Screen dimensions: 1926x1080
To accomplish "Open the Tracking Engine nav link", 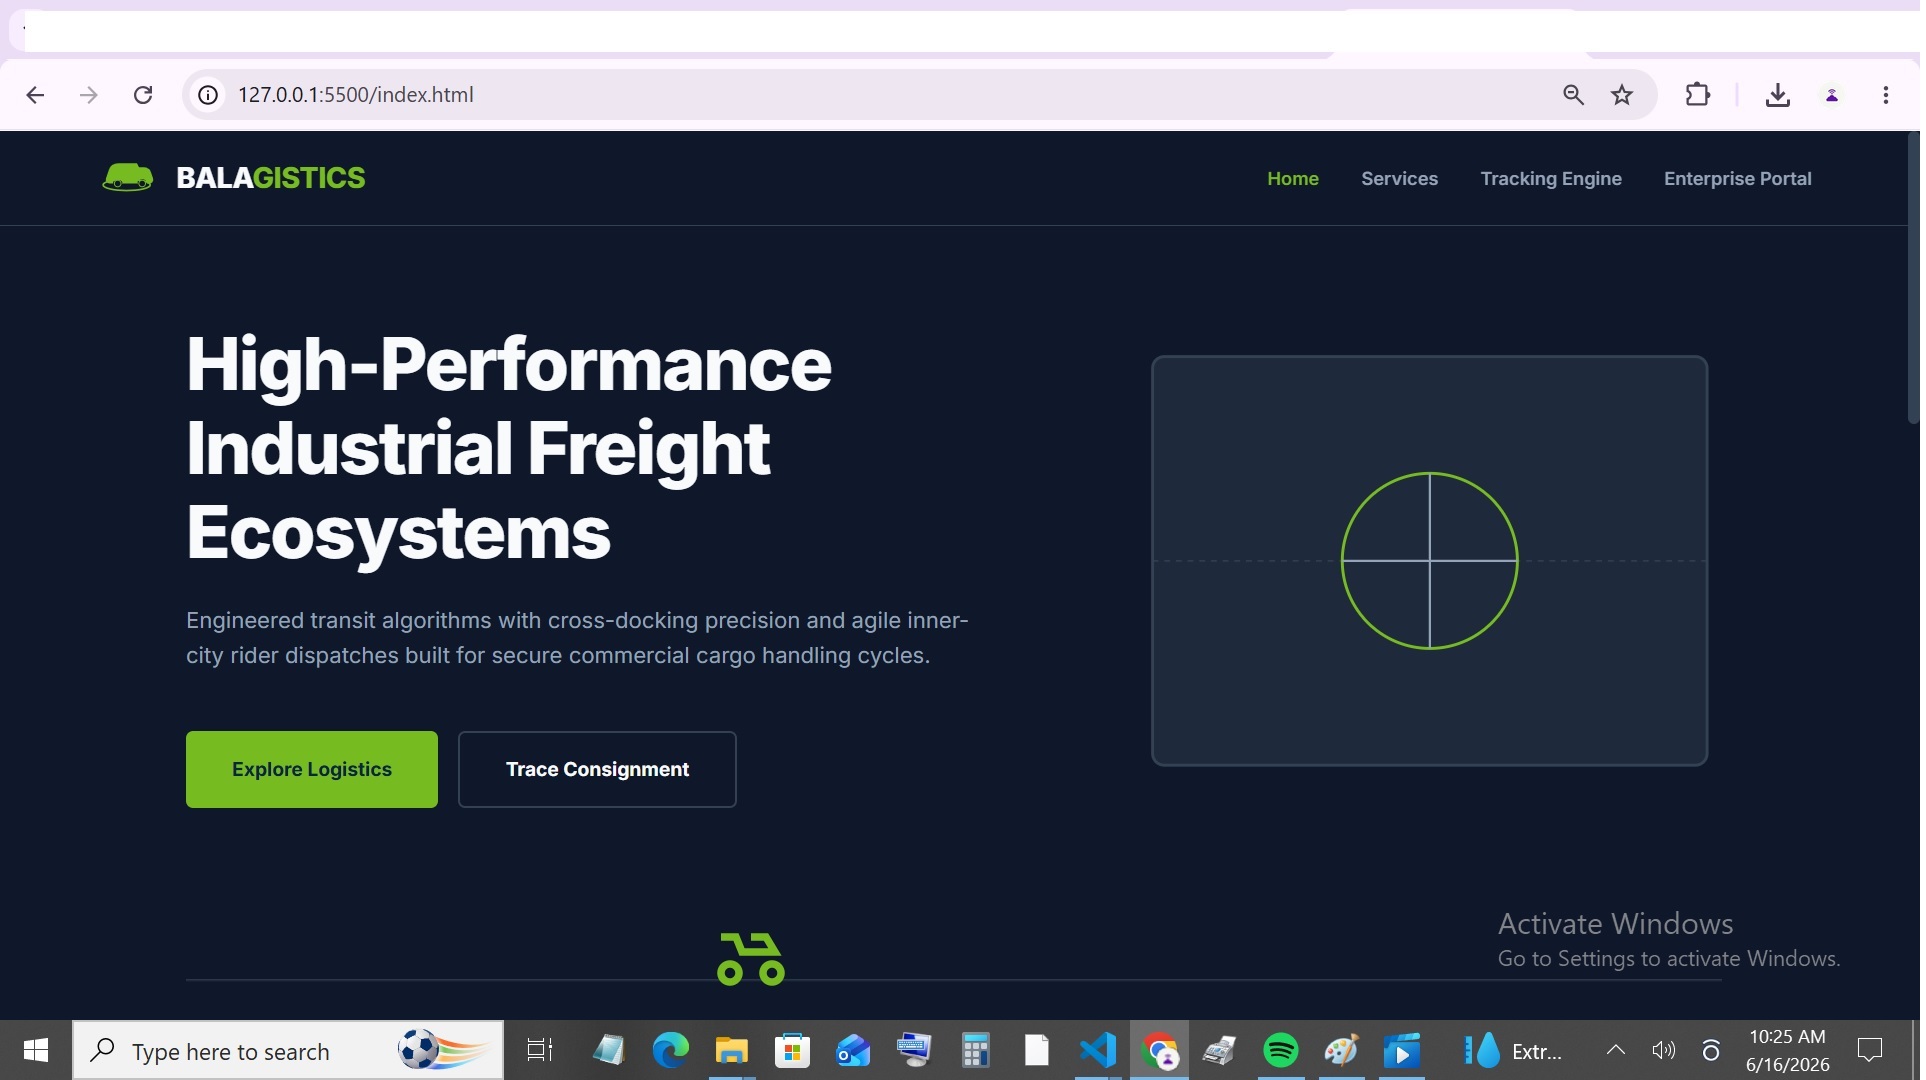I will pos(1551,179).
